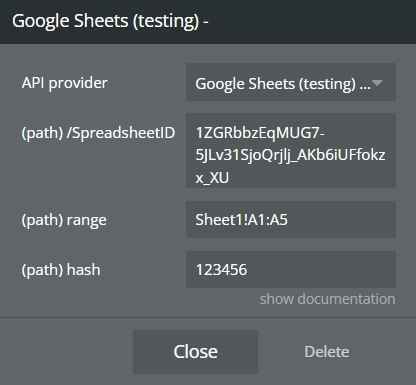Click the (path) /SpreadsheetID label

[x=98, y=133]
